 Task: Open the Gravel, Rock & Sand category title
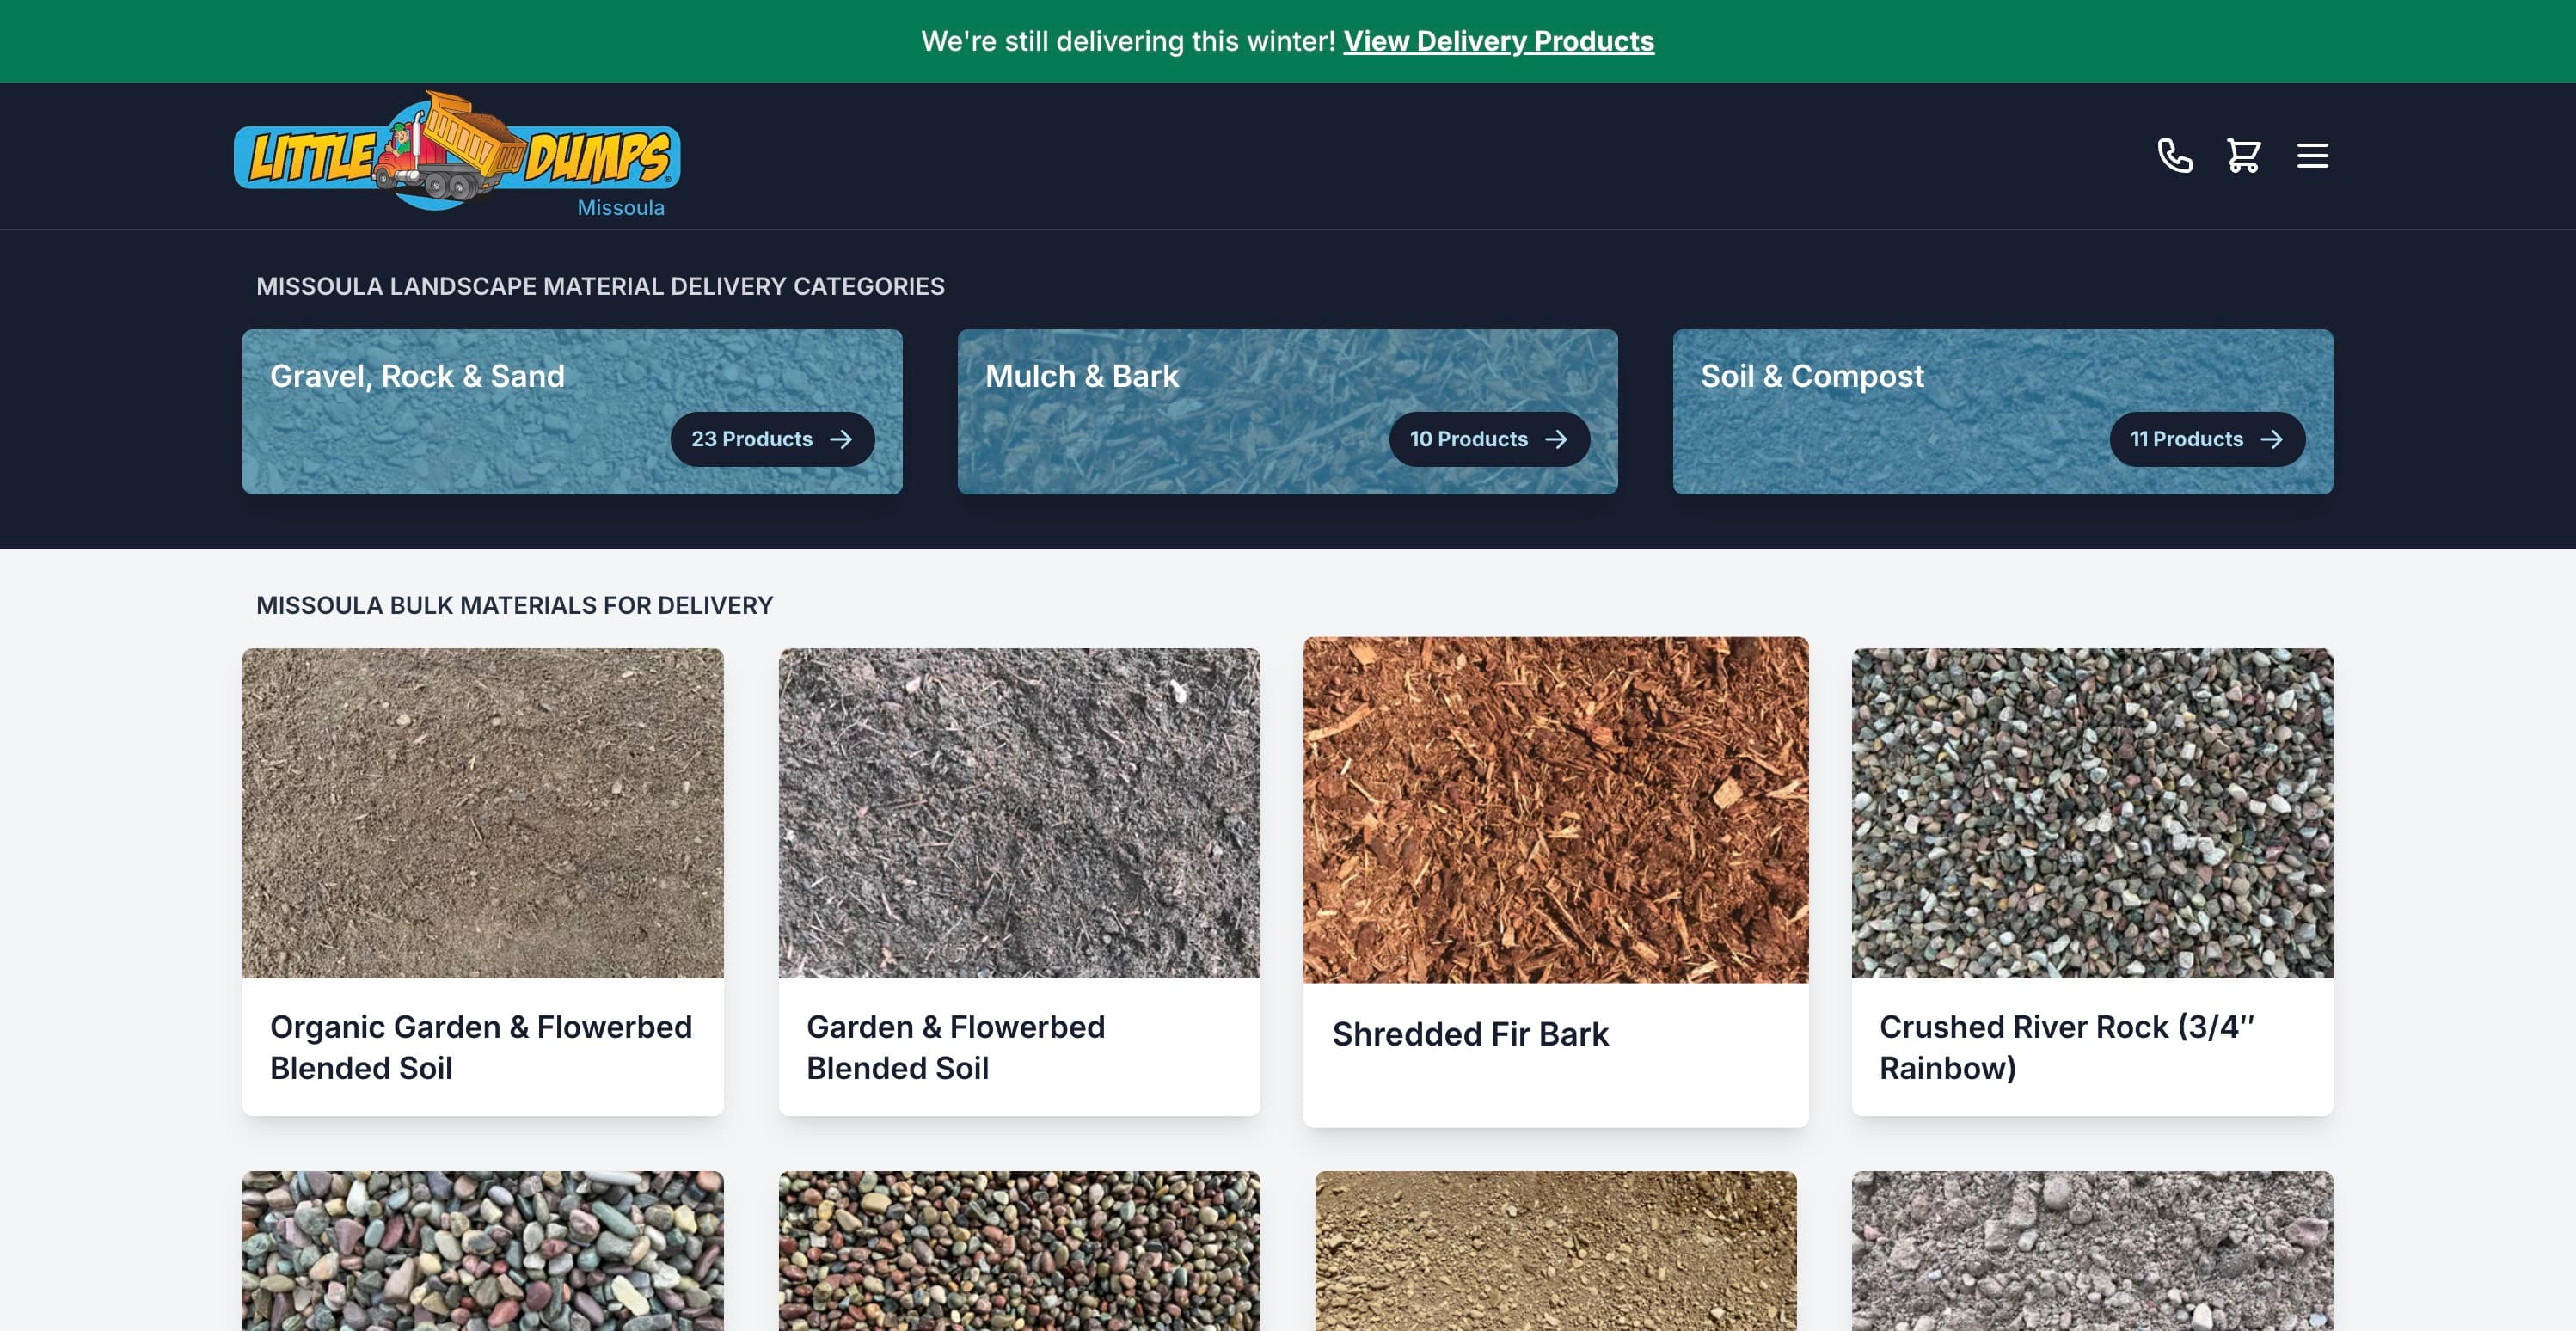point(417,376)
